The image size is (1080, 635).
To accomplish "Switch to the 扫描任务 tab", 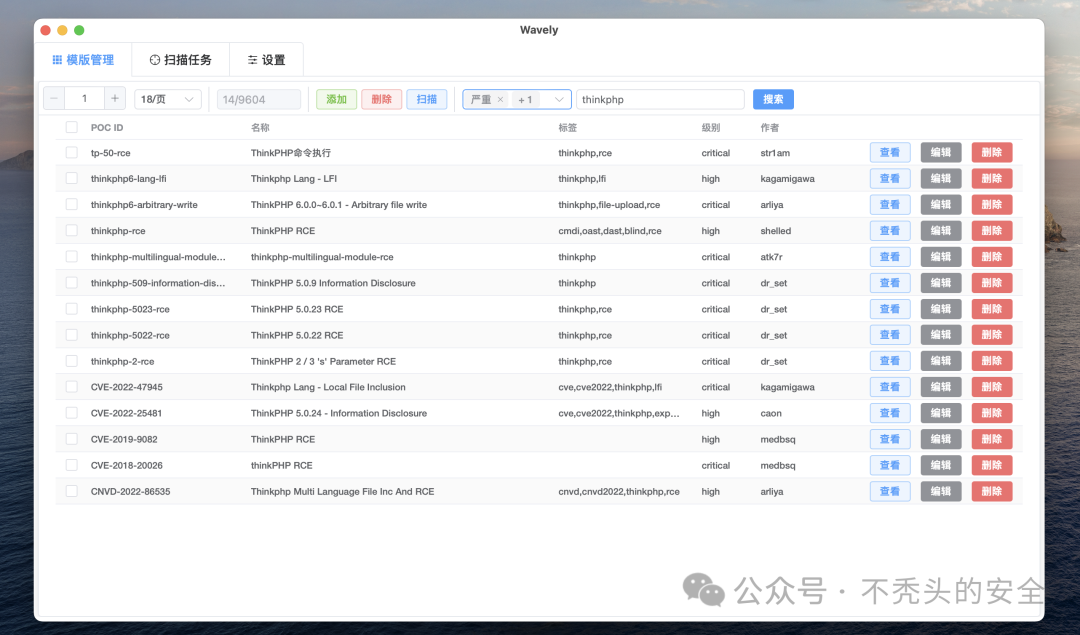I will click(180, 60).
